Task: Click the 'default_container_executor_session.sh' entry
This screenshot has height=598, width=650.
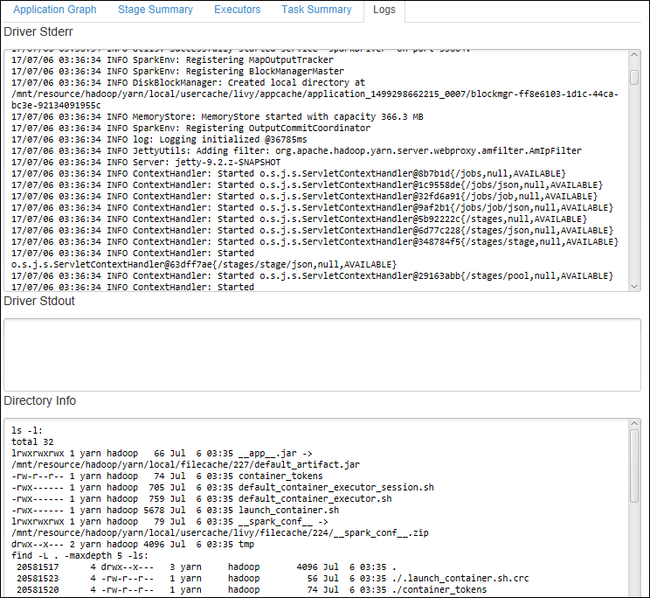Action: pyautogui.click(x=223, y=487)
